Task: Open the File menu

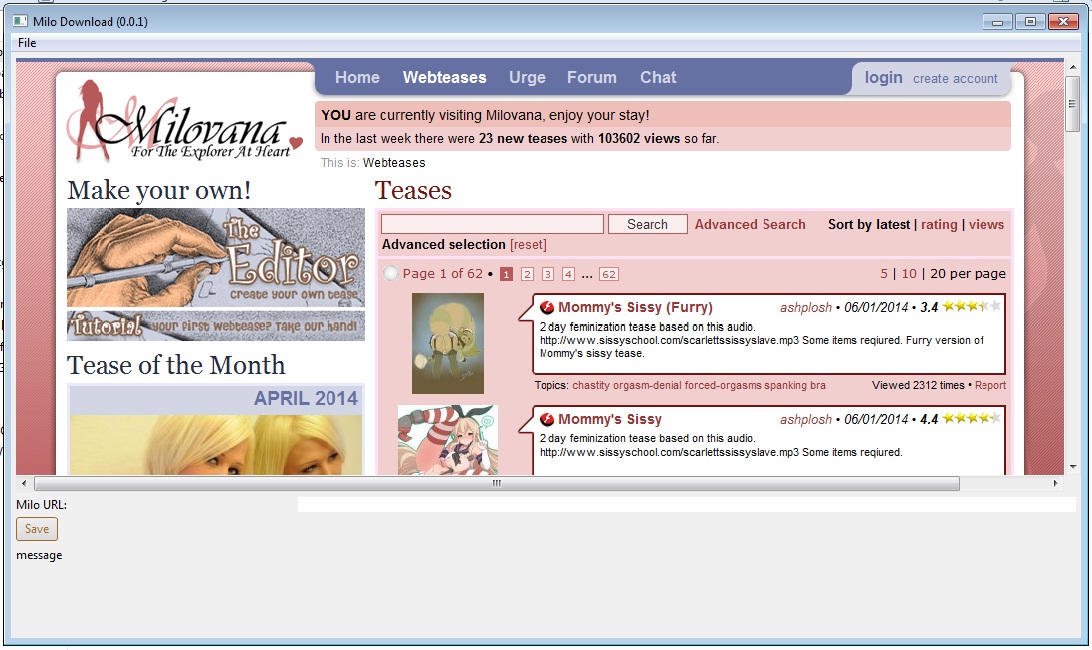Action: click(27, 42)
